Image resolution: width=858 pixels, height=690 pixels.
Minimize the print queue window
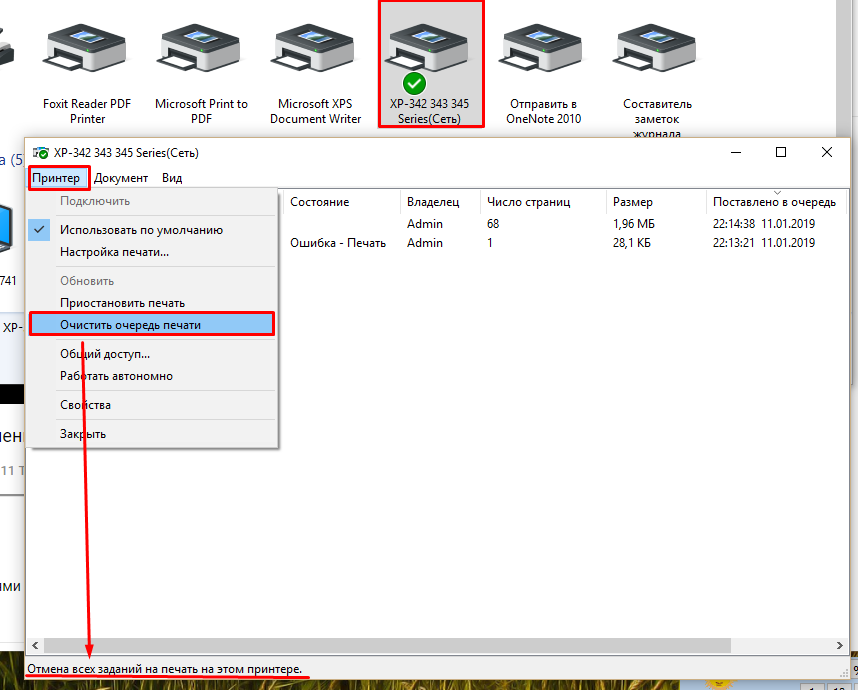(x=736, y=152)
